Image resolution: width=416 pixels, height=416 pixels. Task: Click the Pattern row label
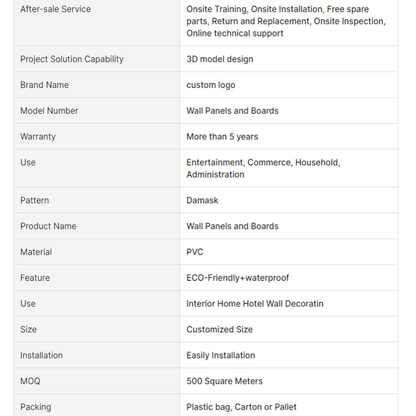pos(34,200)
